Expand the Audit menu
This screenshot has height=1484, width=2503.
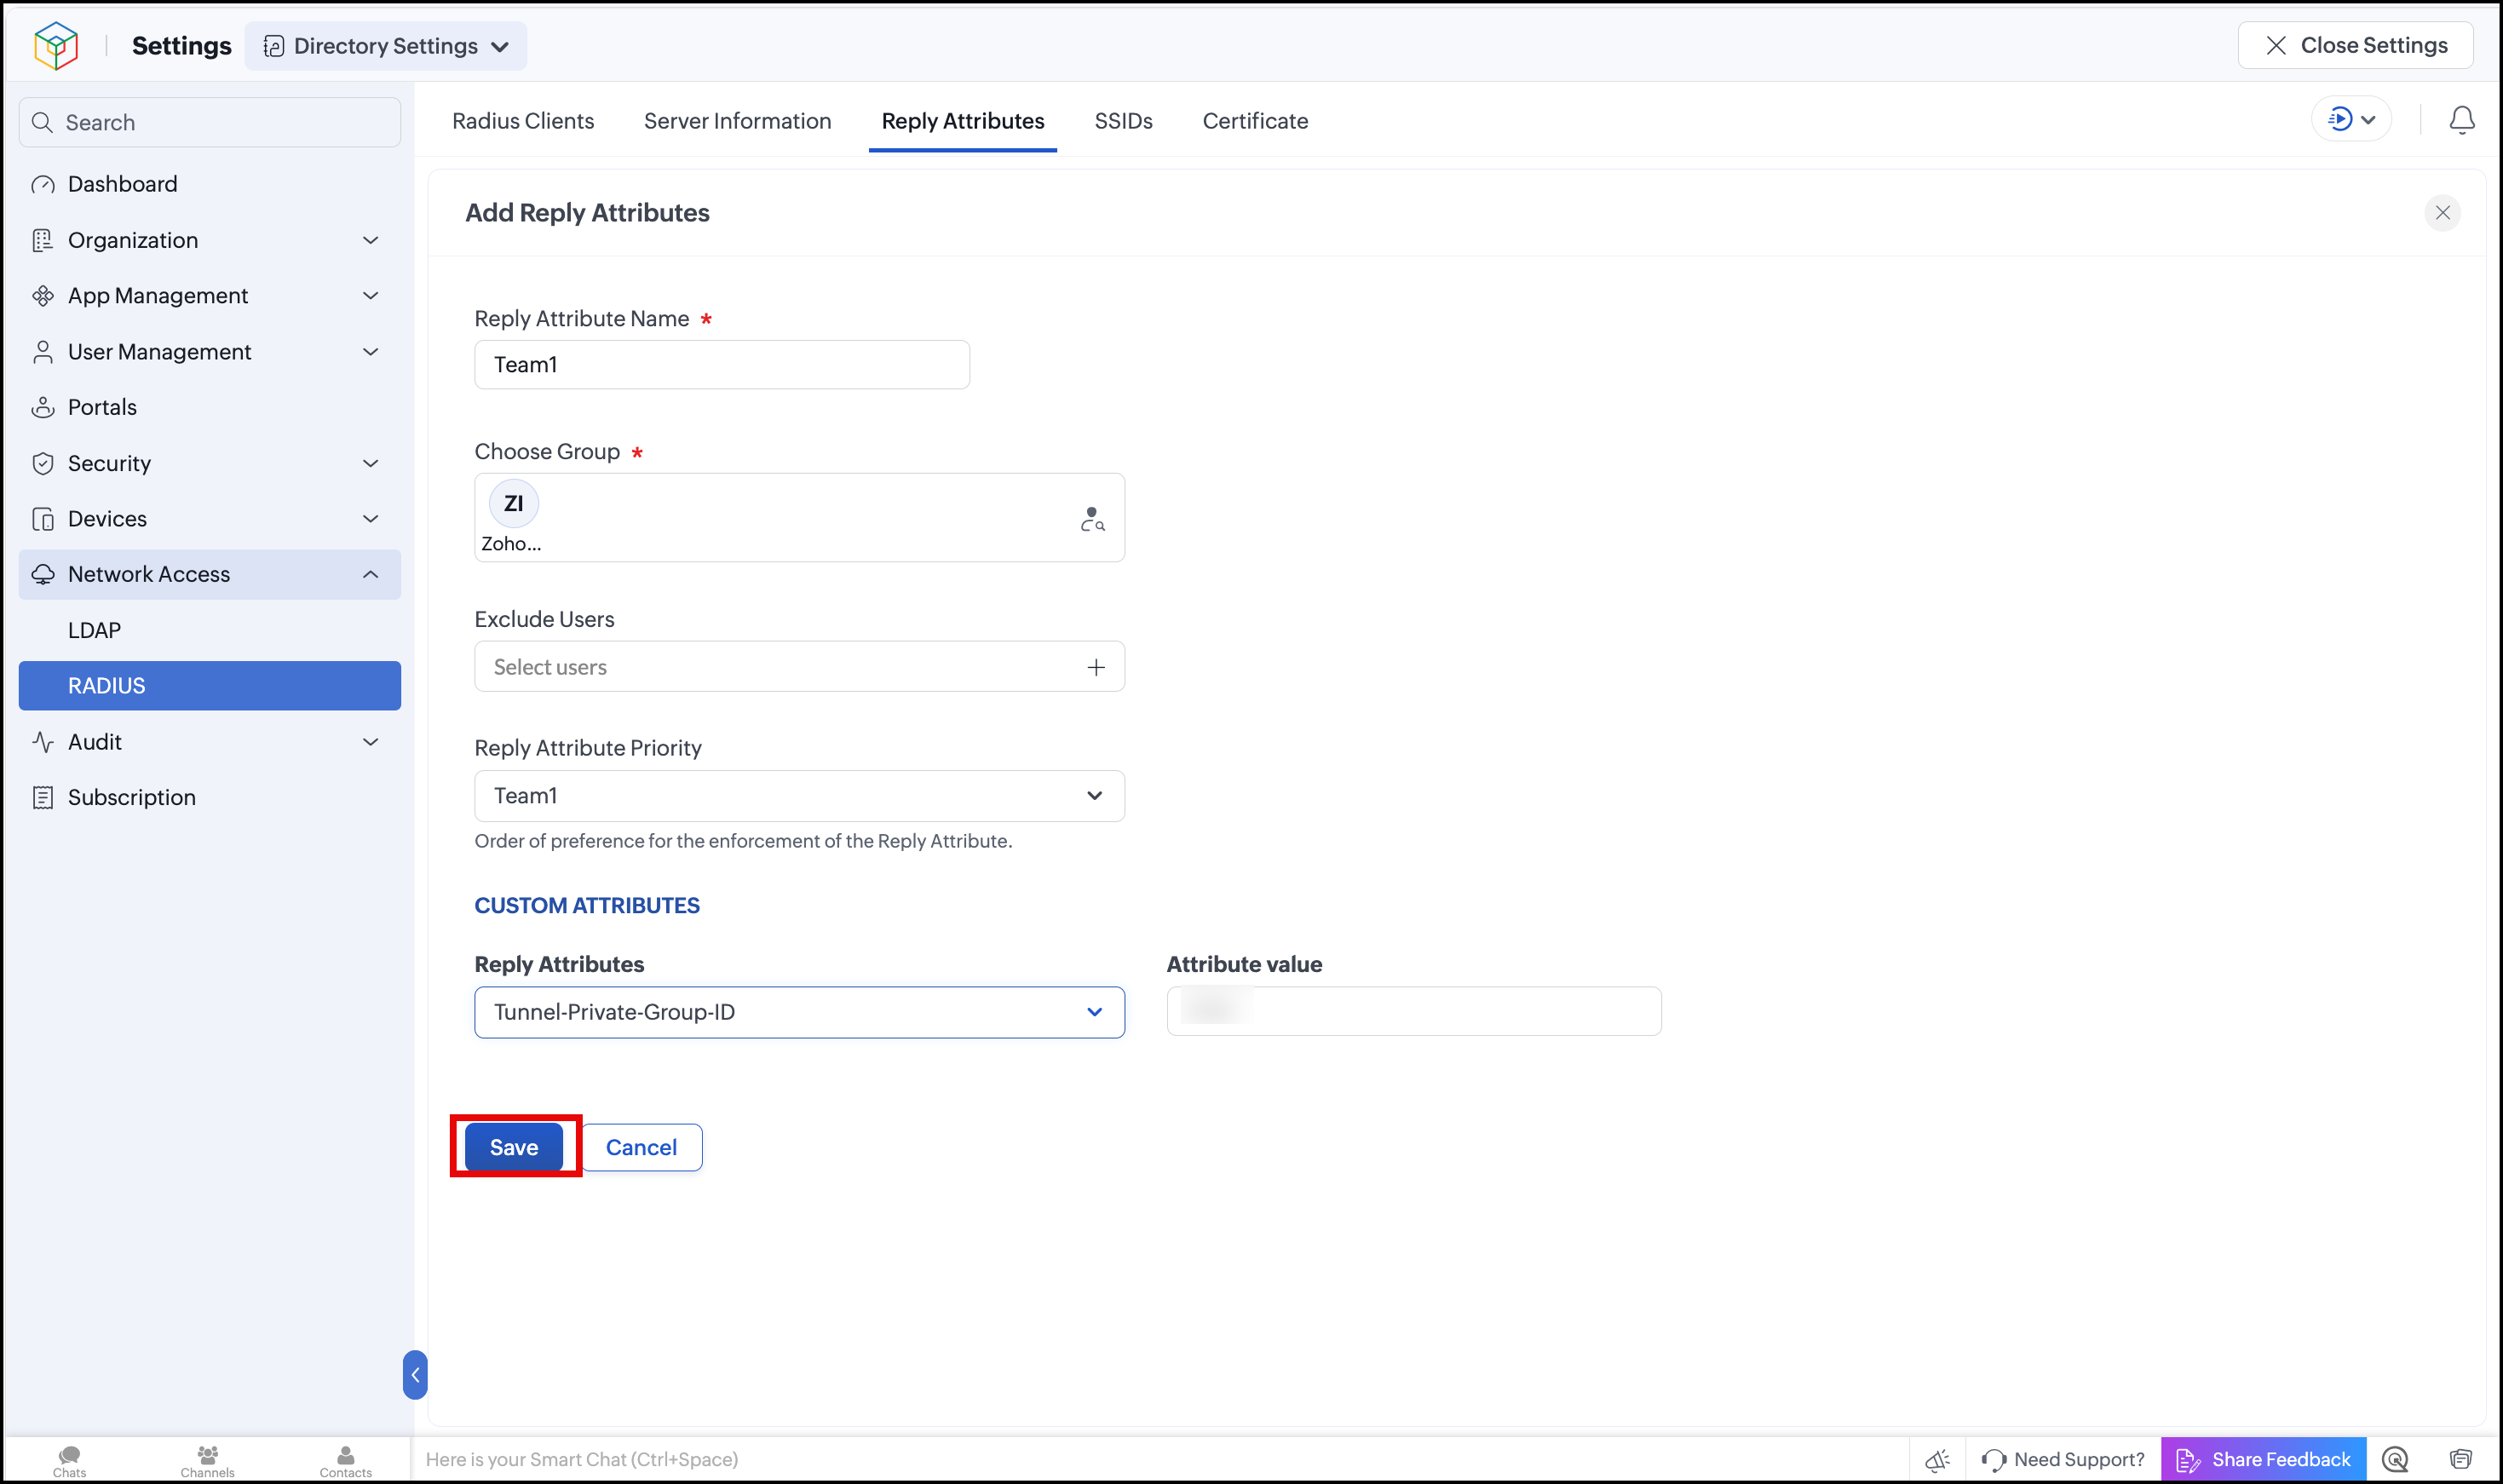[370, 742]
